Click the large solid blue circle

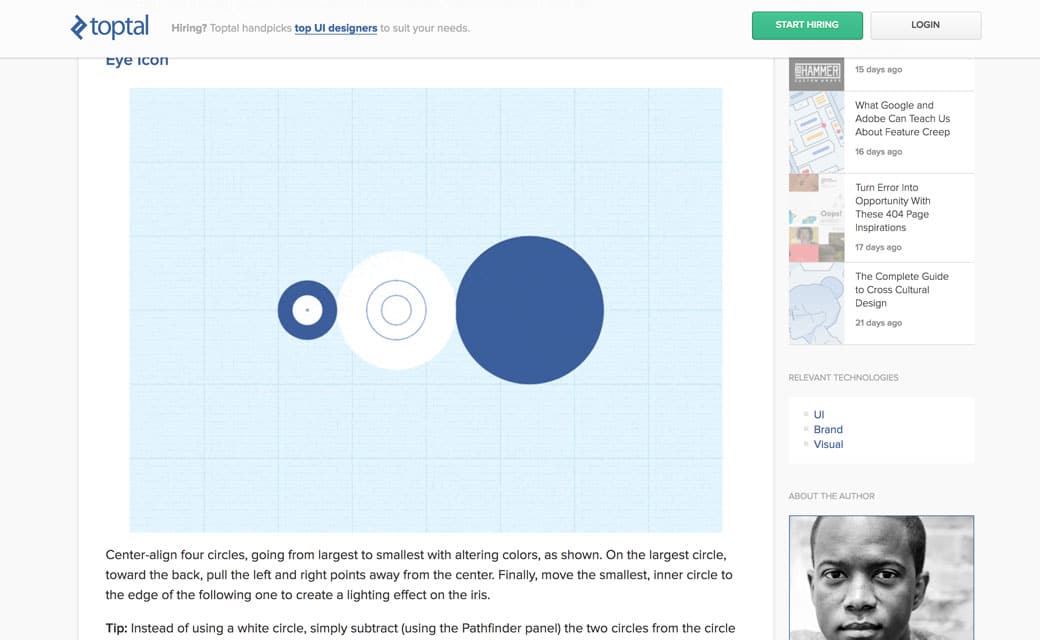coord(530,310)
